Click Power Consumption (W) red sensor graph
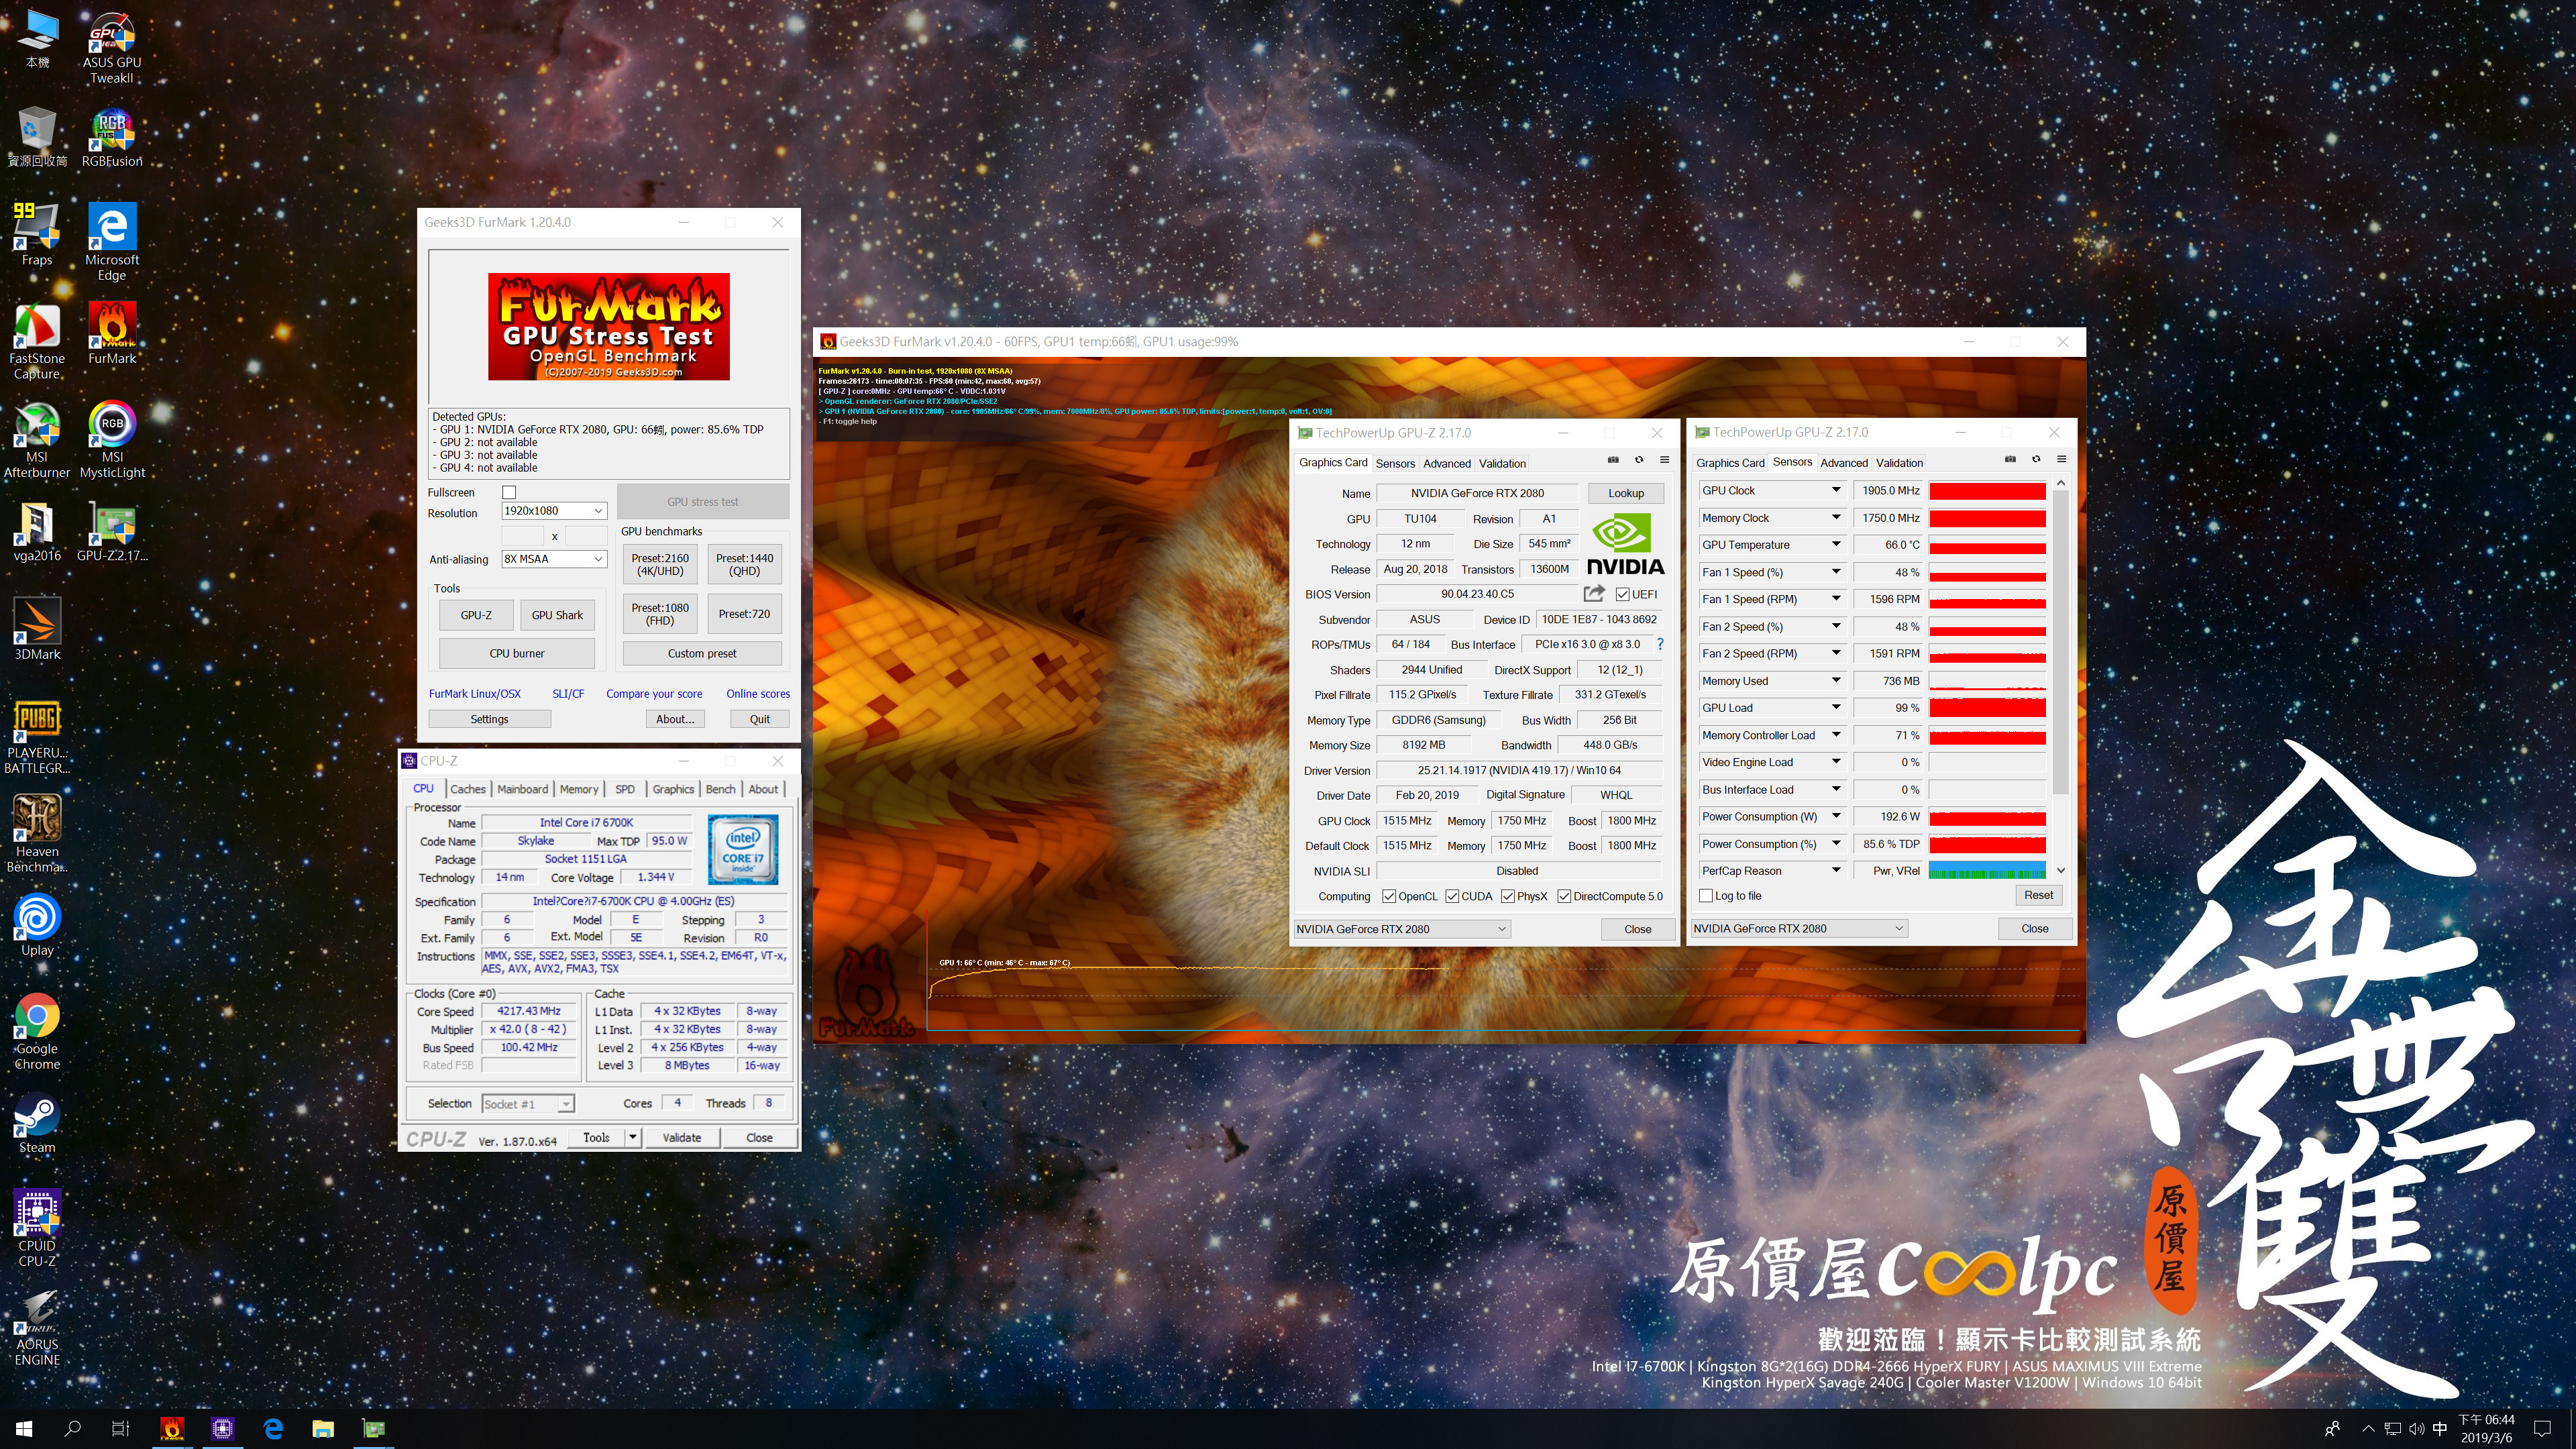 coord(1987,817)
